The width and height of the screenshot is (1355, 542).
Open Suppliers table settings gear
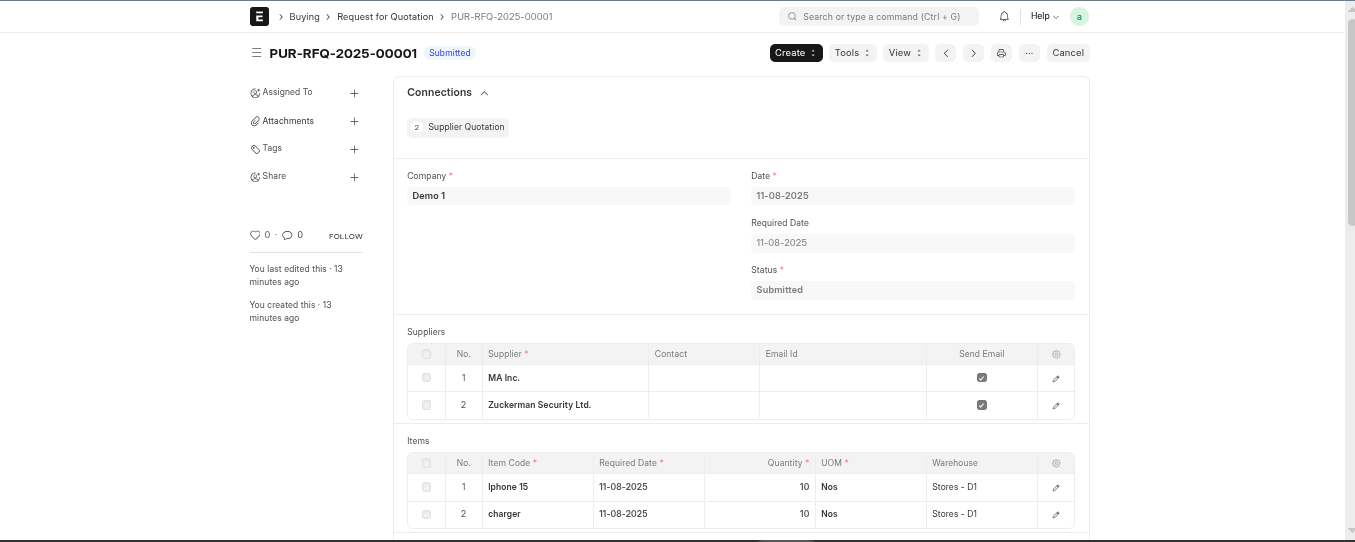pyautogui.click(x=1056, y=354)
